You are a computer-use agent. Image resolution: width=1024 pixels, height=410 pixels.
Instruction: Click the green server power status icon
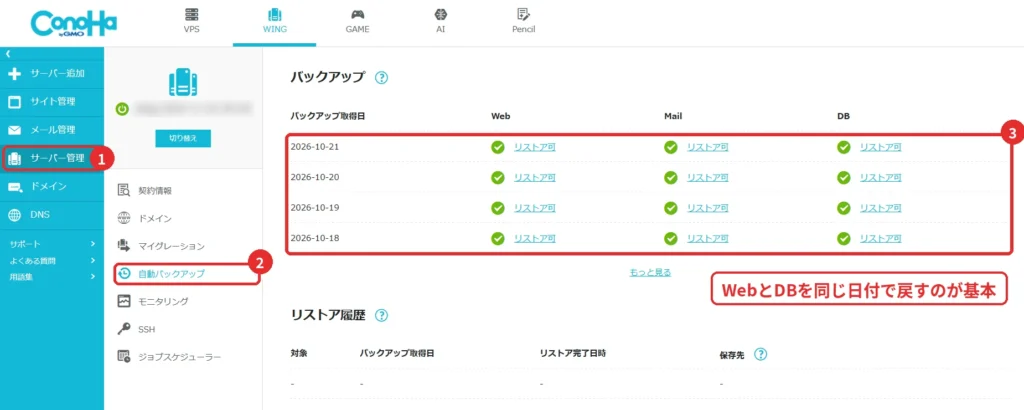pos(122,109)
